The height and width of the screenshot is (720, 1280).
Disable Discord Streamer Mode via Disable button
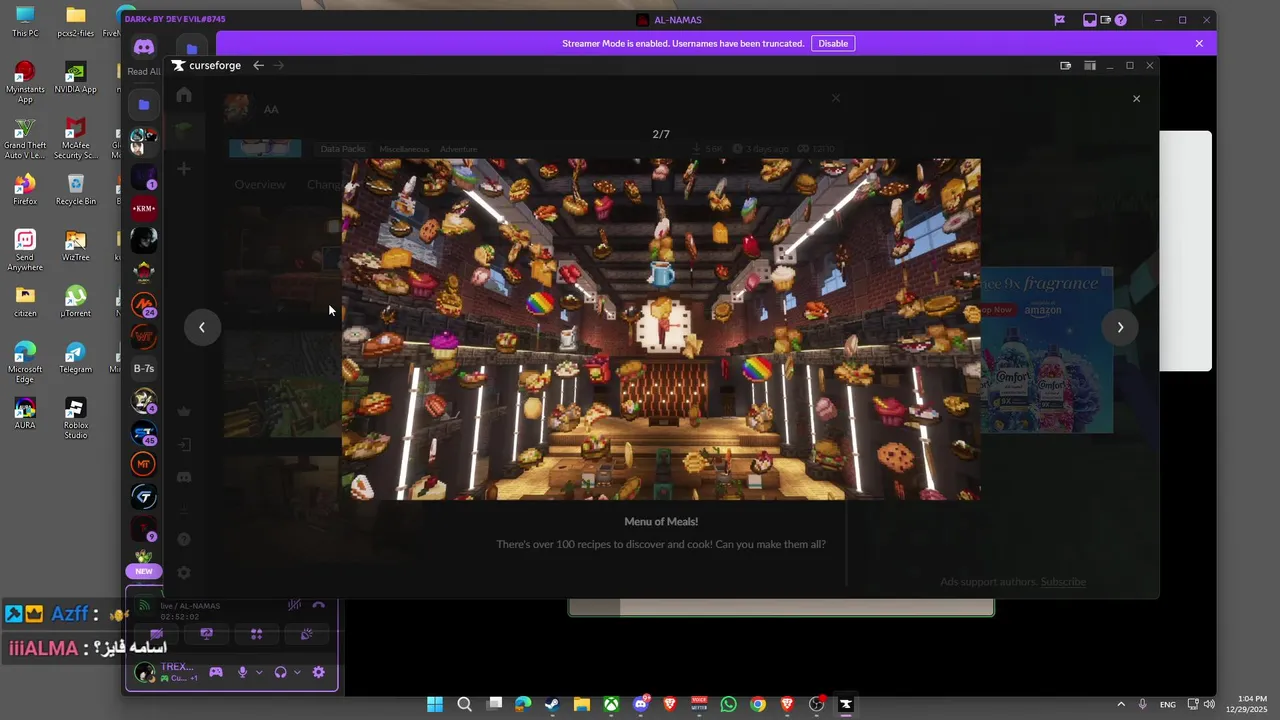(833, 43)
